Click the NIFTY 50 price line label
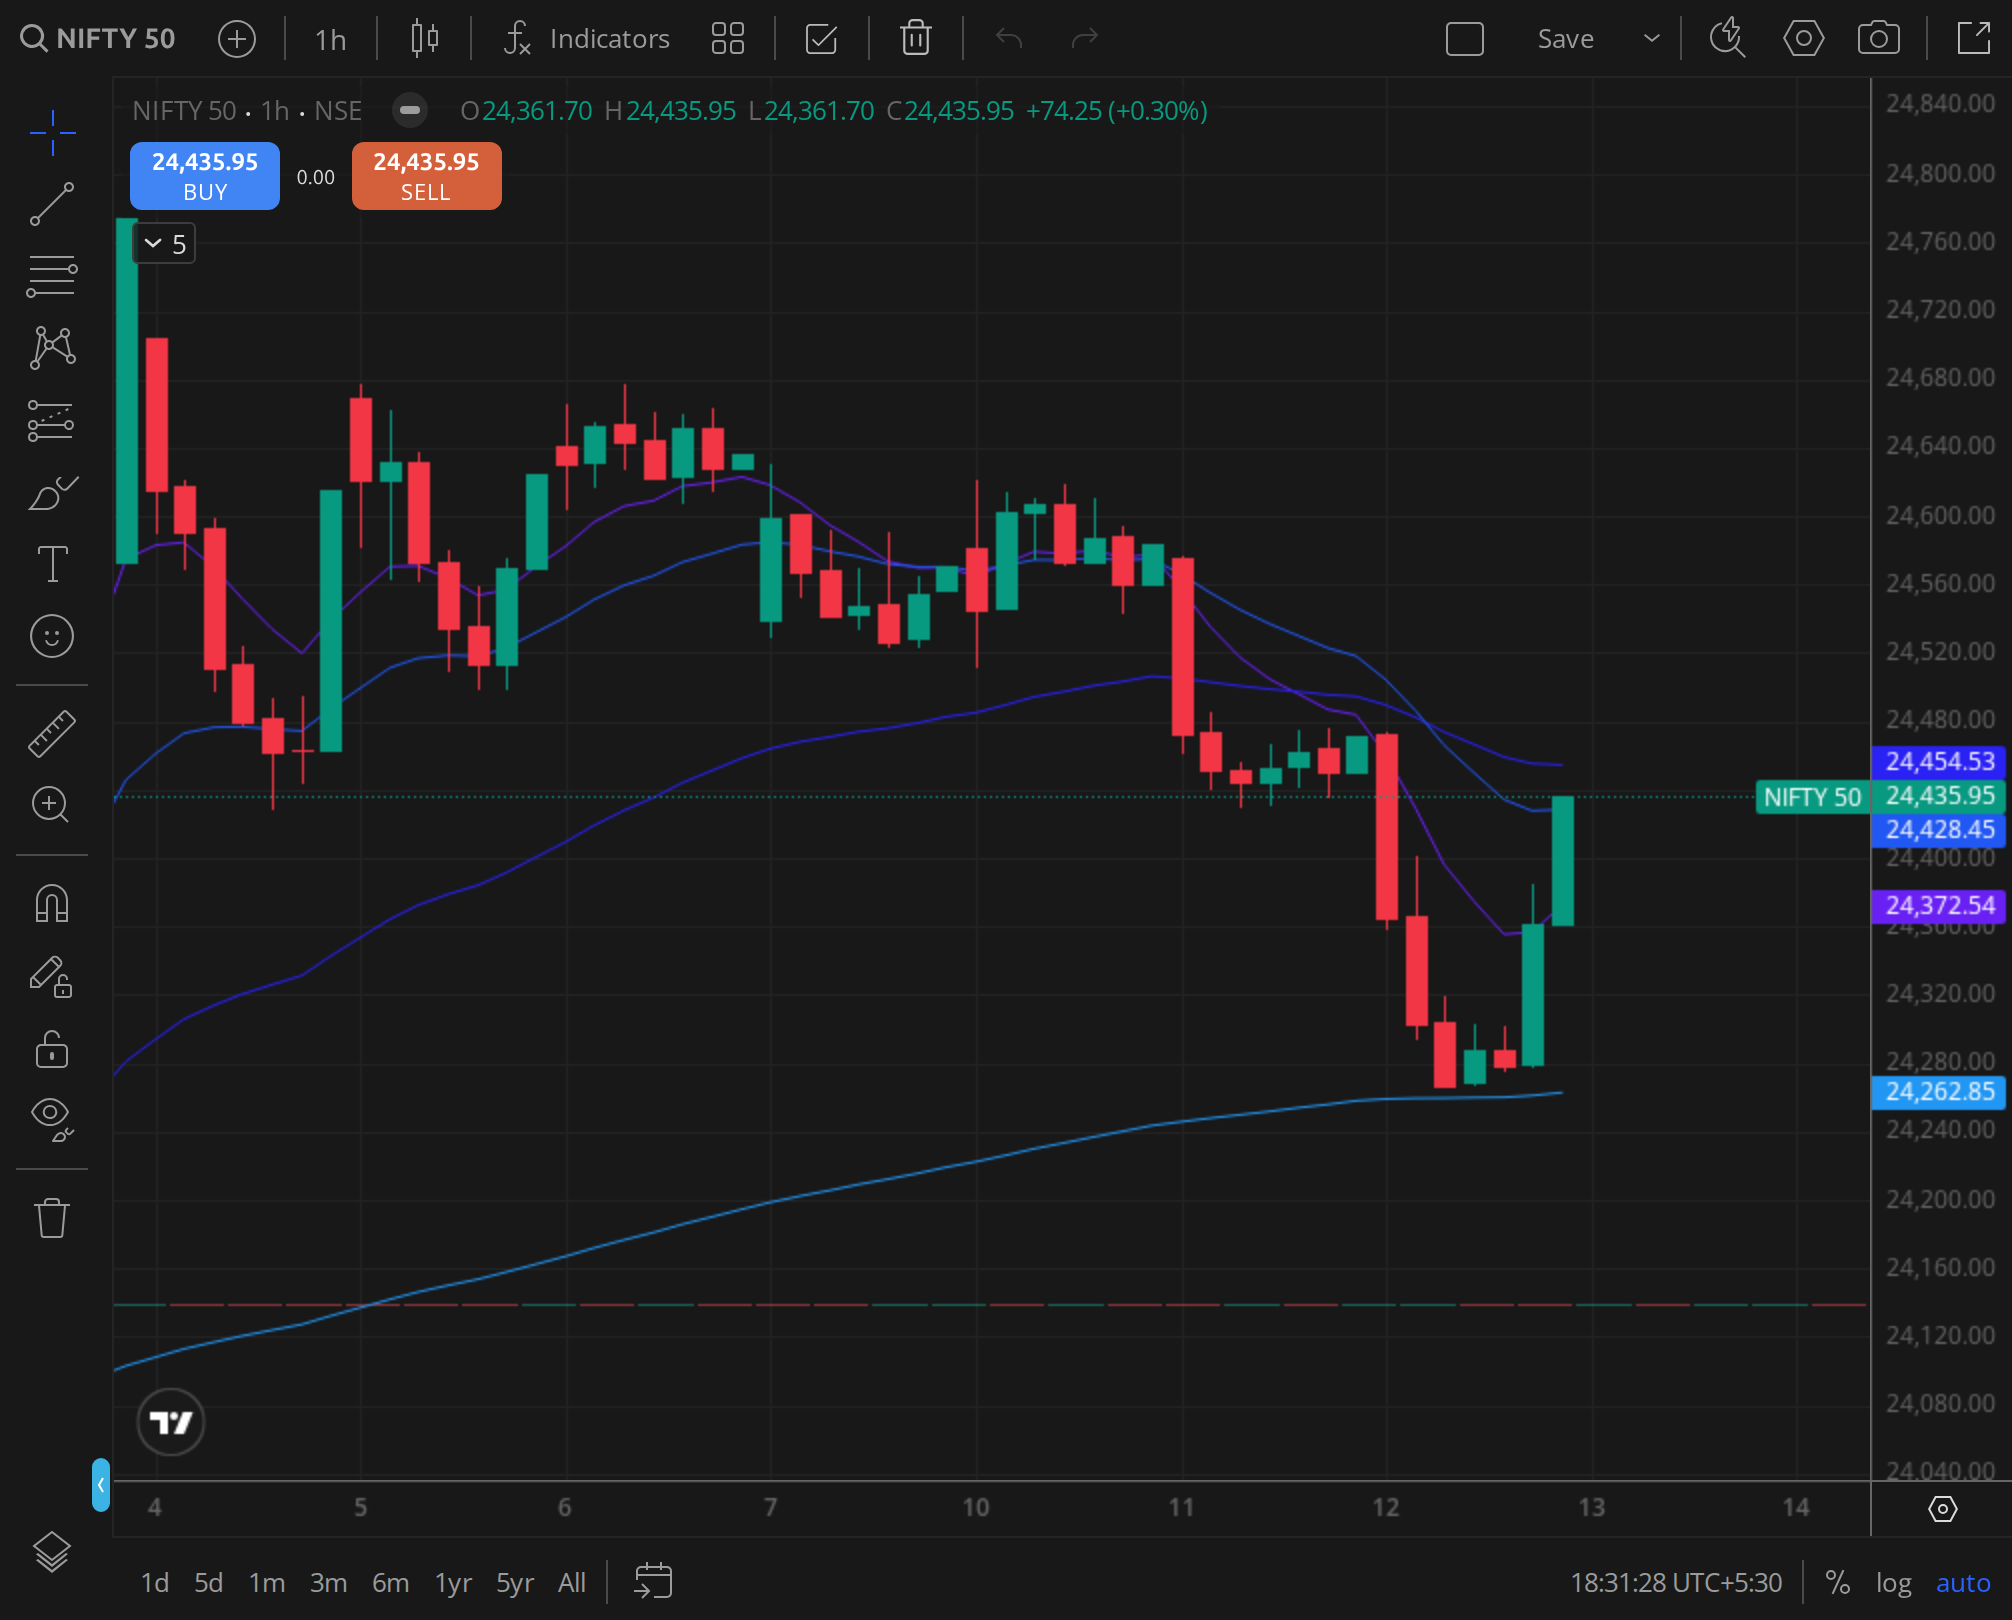 [x=1812, y=797]
